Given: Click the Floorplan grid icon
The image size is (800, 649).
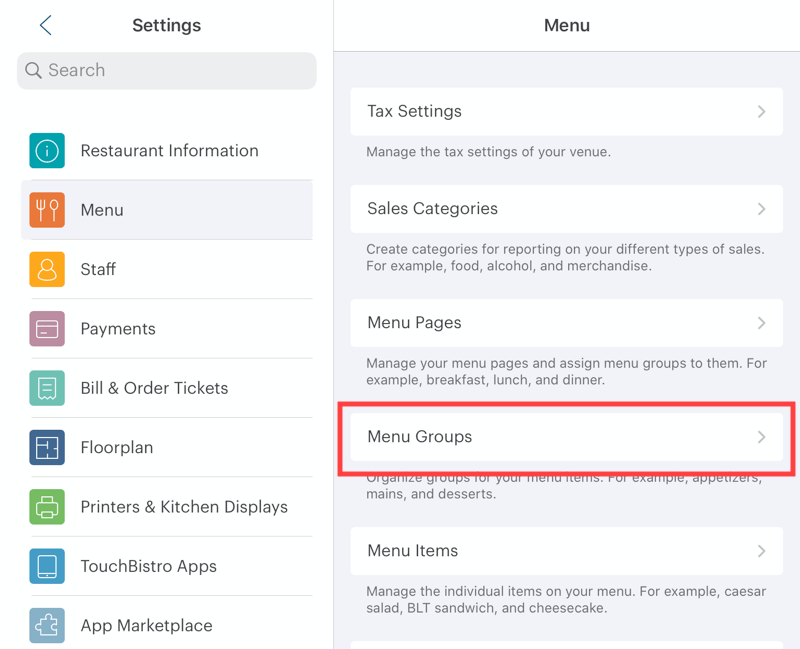Looking at the screenshot, I should click(x=48, y=447).
